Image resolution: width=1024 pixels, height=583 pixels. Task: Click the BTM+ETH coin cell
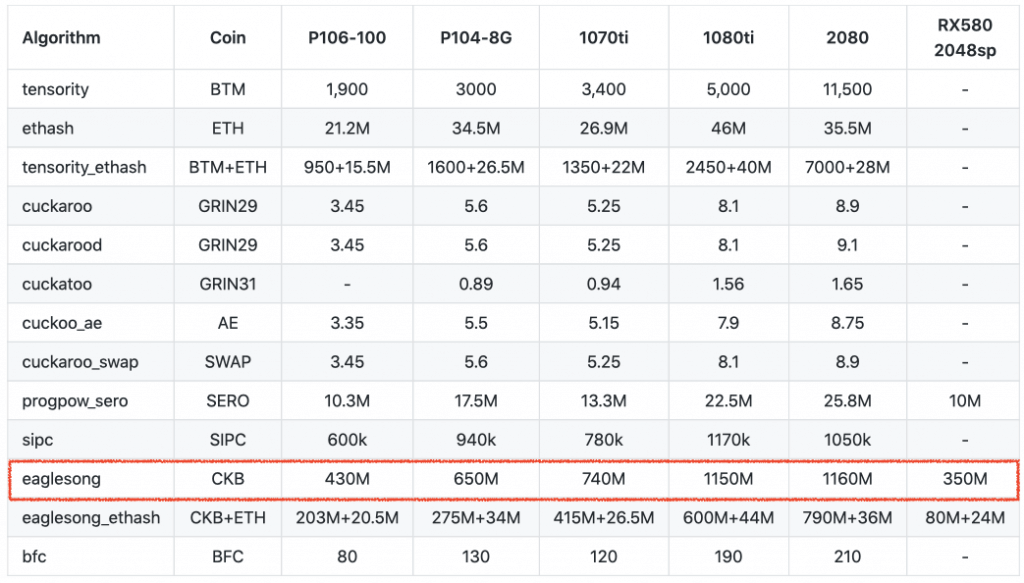(227, 167)
